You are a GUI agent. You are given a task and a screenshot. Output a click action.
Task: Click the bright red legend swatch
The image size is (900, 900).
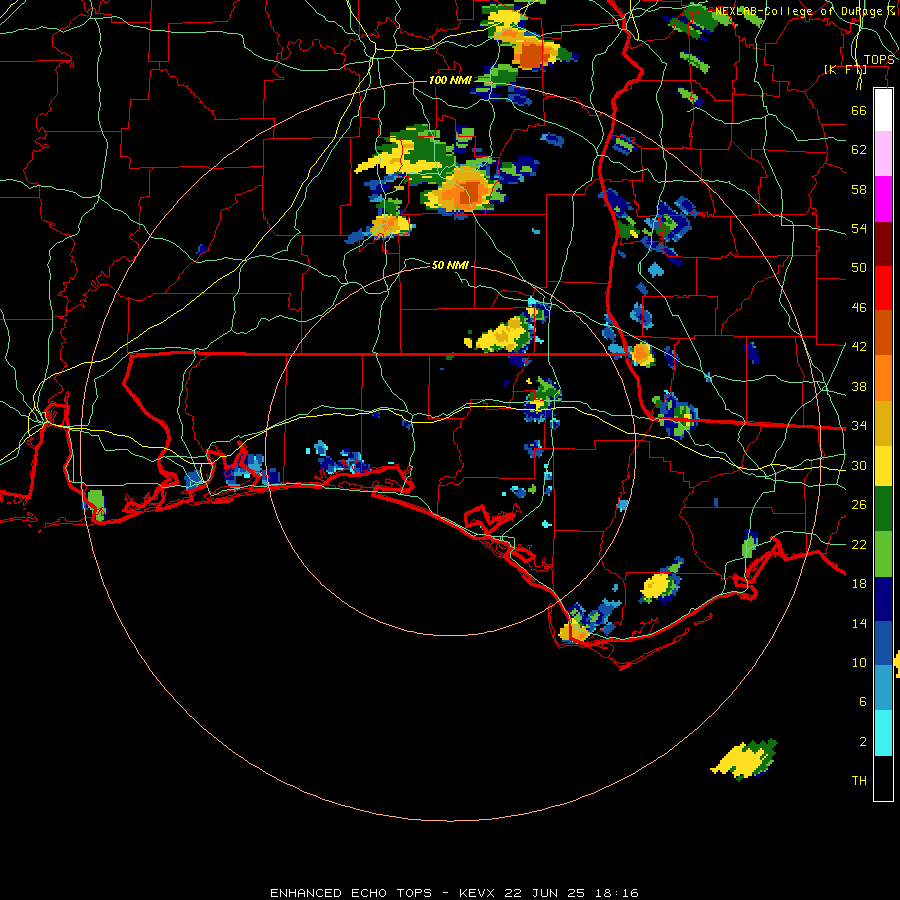(x=883, y=288)
